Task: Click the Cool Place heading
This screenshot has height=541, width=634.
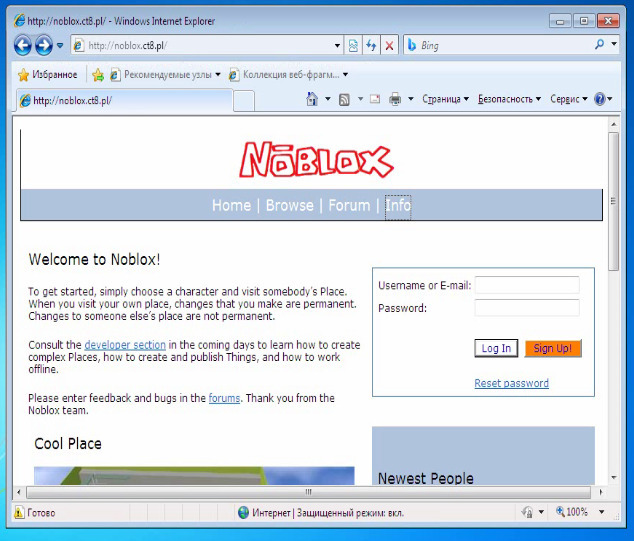Action: pyautogui.click(x=68, y=444)
